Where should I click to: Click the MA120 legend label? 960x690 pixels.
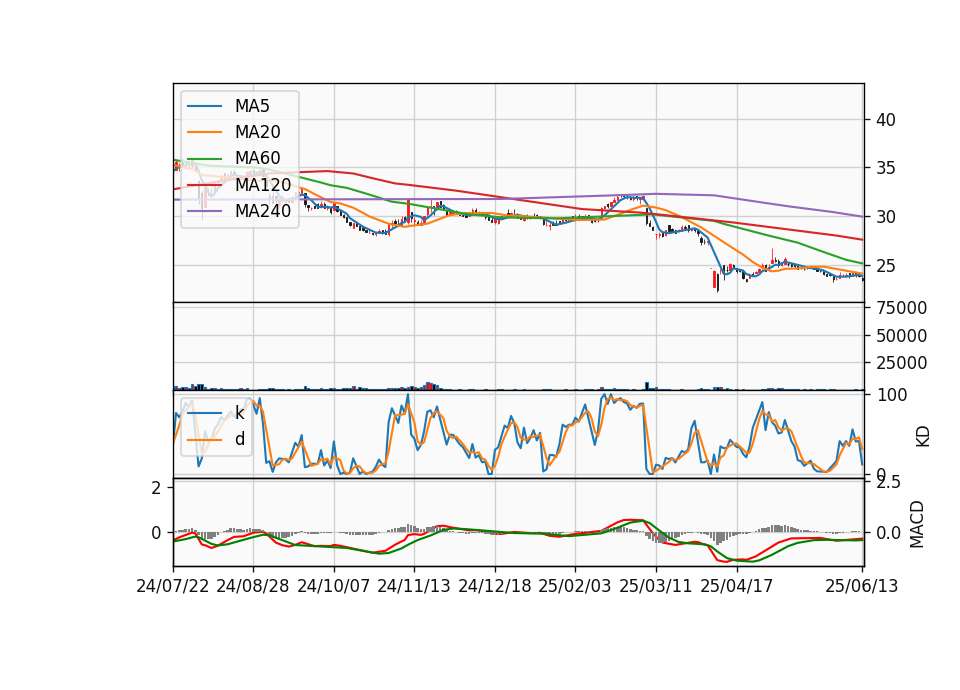click(x=263, y=184)
